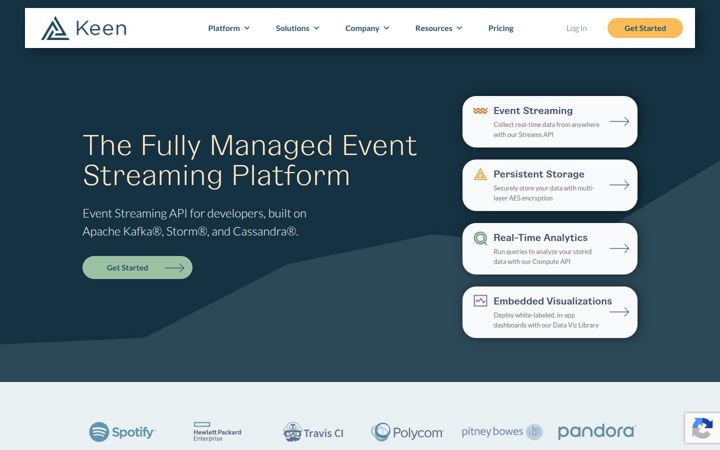The height and width of the screenshot is (450, 720).
Task: Click "Deploy white-labeled, in-app dashboards" description
Action: [x=546, y=320]
